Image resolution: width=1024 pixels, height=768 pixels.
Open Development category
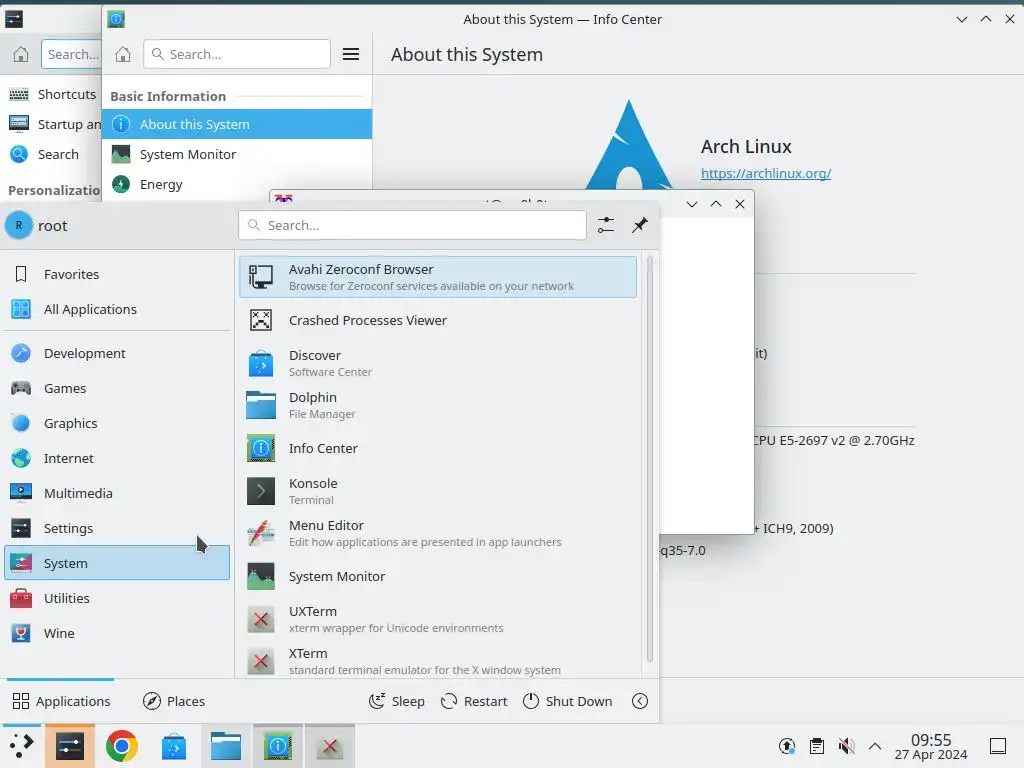coord(117,353)
